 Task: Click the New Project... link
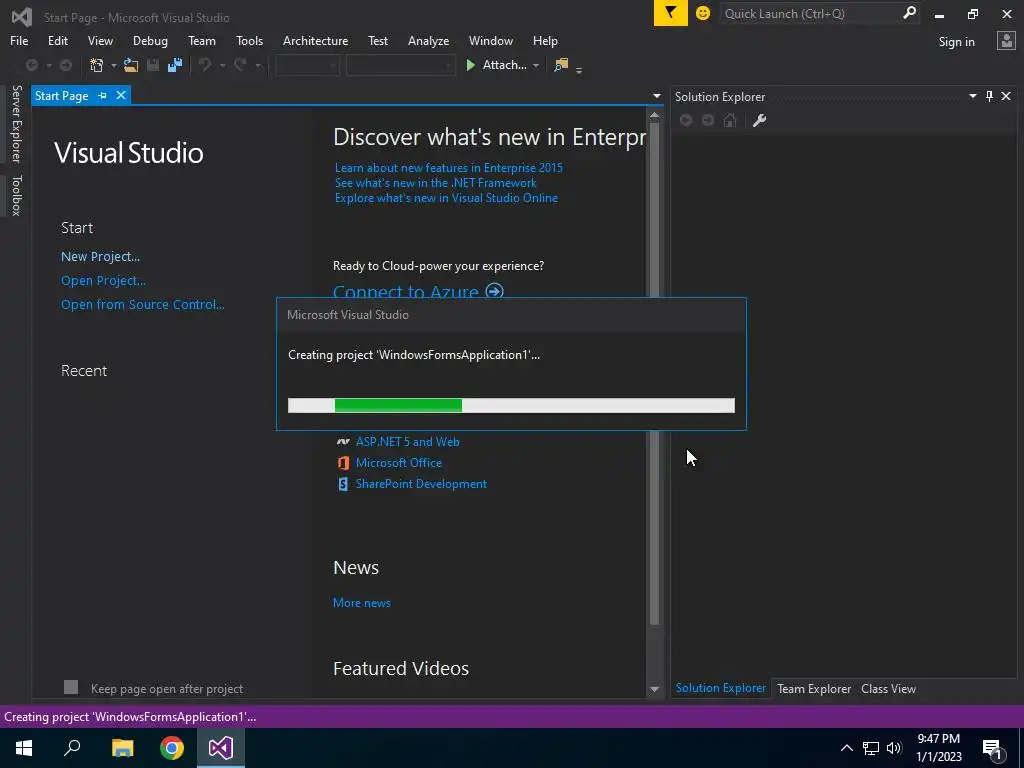100,257
